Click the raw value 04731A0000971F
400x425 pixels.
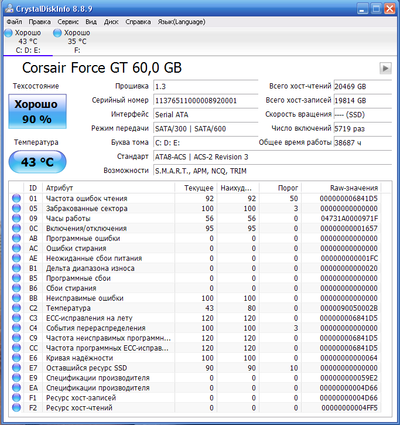coord(349,218)
